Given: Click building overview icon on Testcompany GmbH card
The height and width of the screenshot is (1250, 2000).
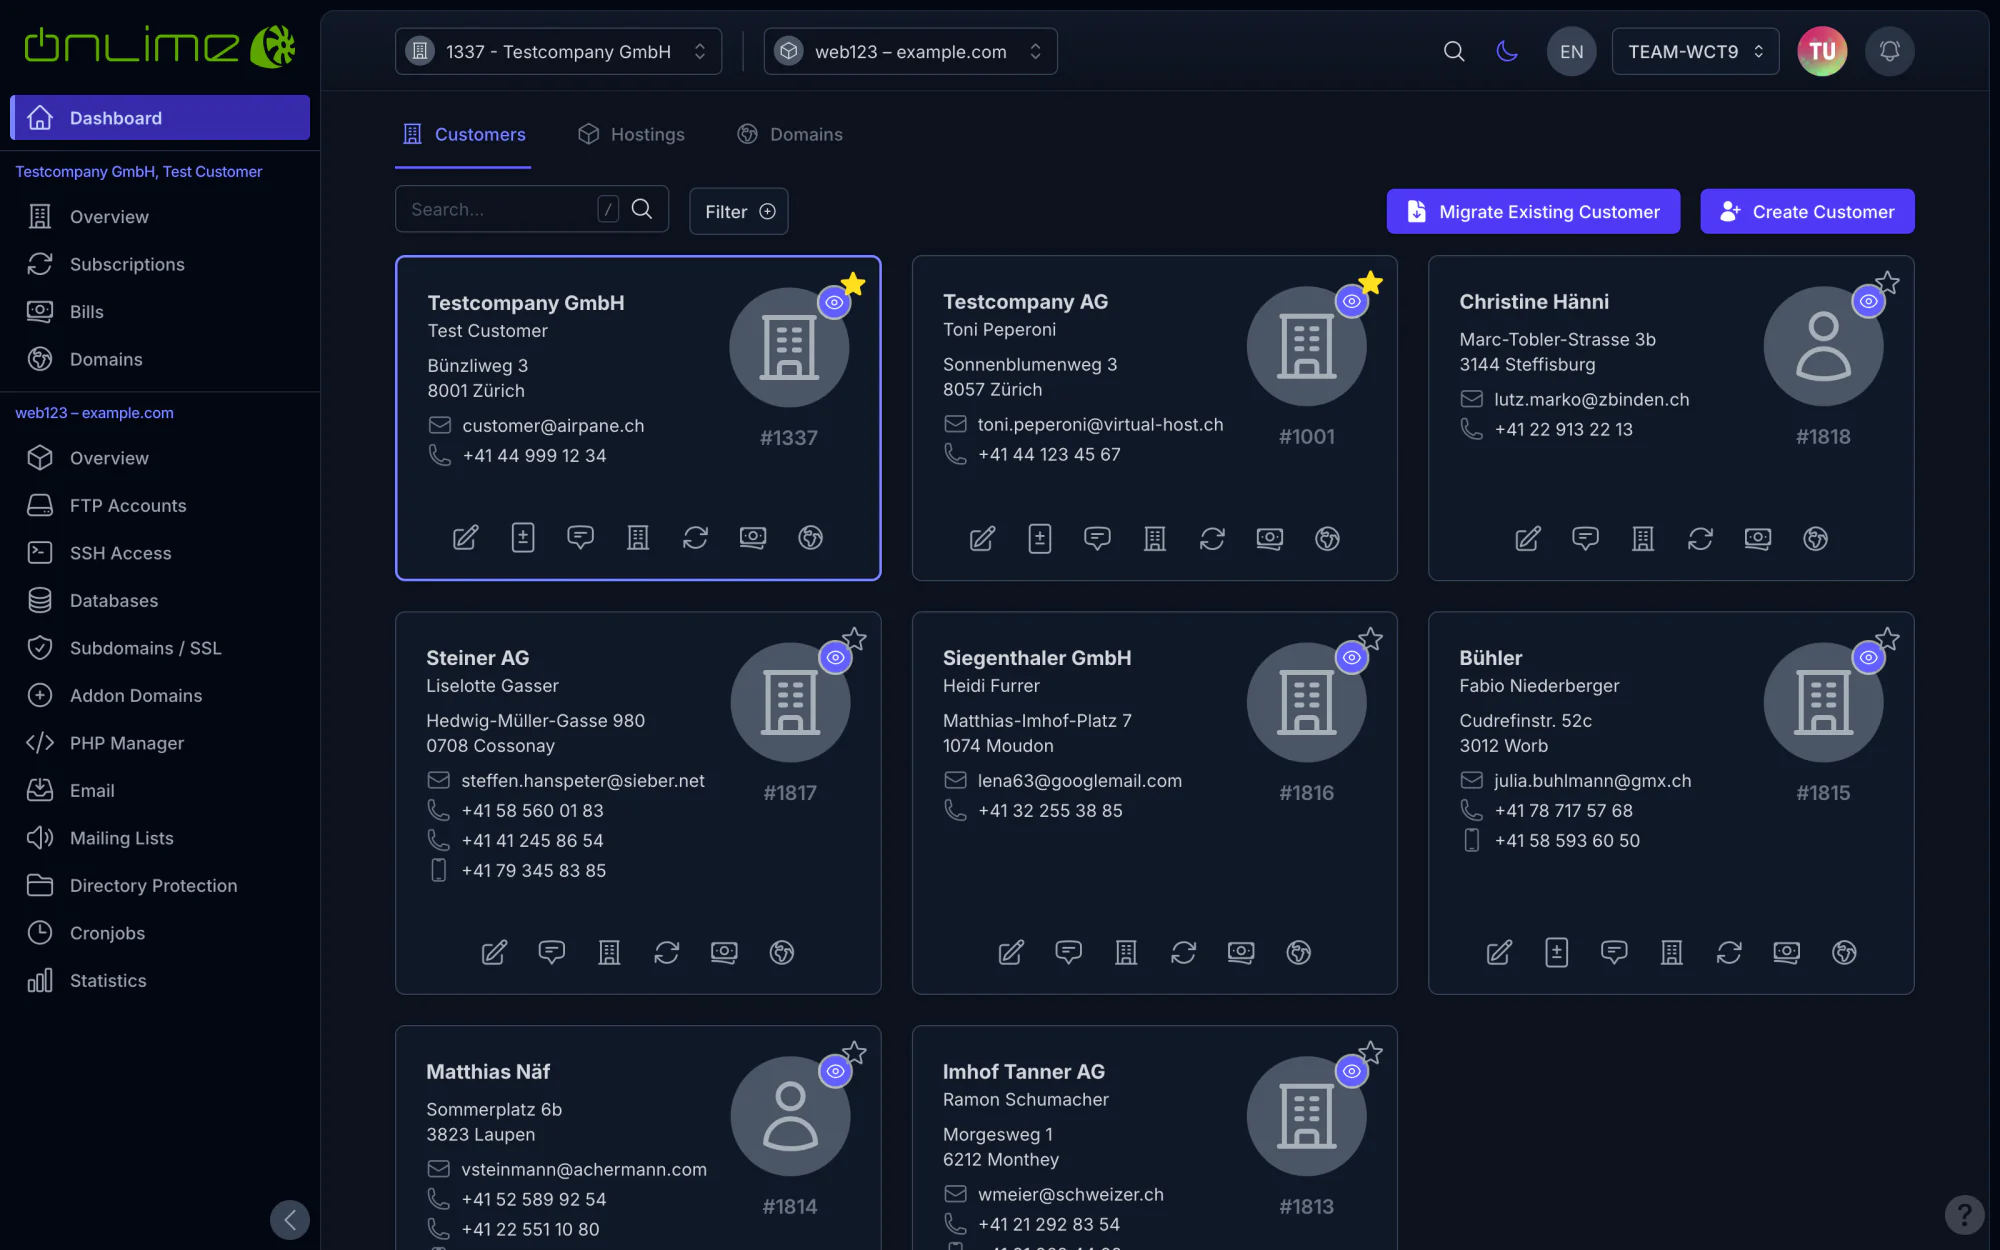Looking at the screenshot, I should pos(638,538).
